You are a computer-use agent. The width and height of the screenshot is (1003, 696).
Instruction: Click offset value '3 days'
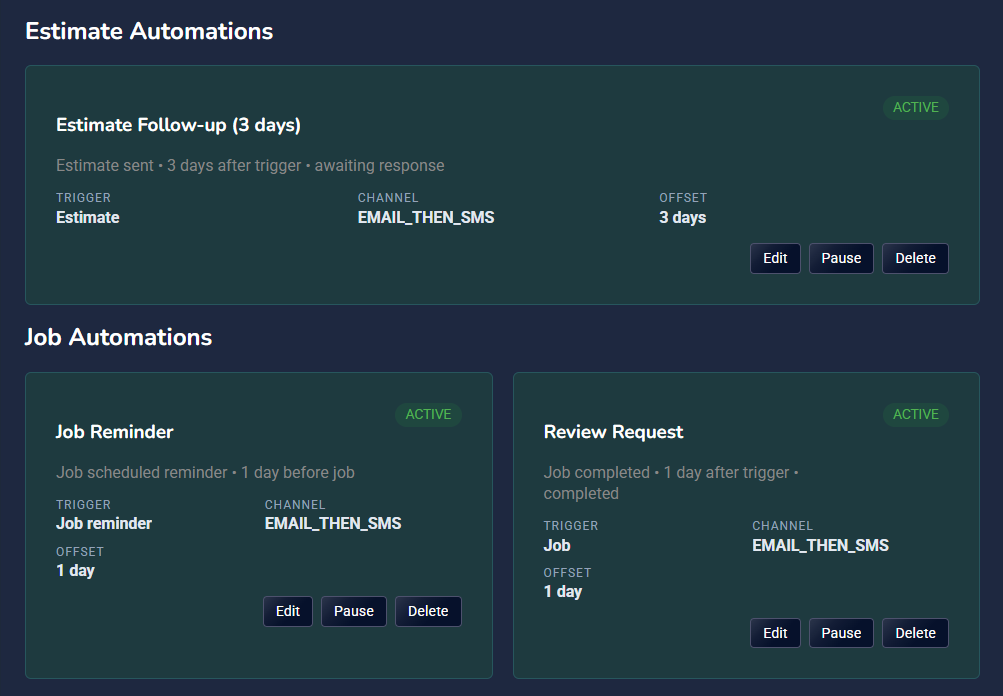(683, 218)
